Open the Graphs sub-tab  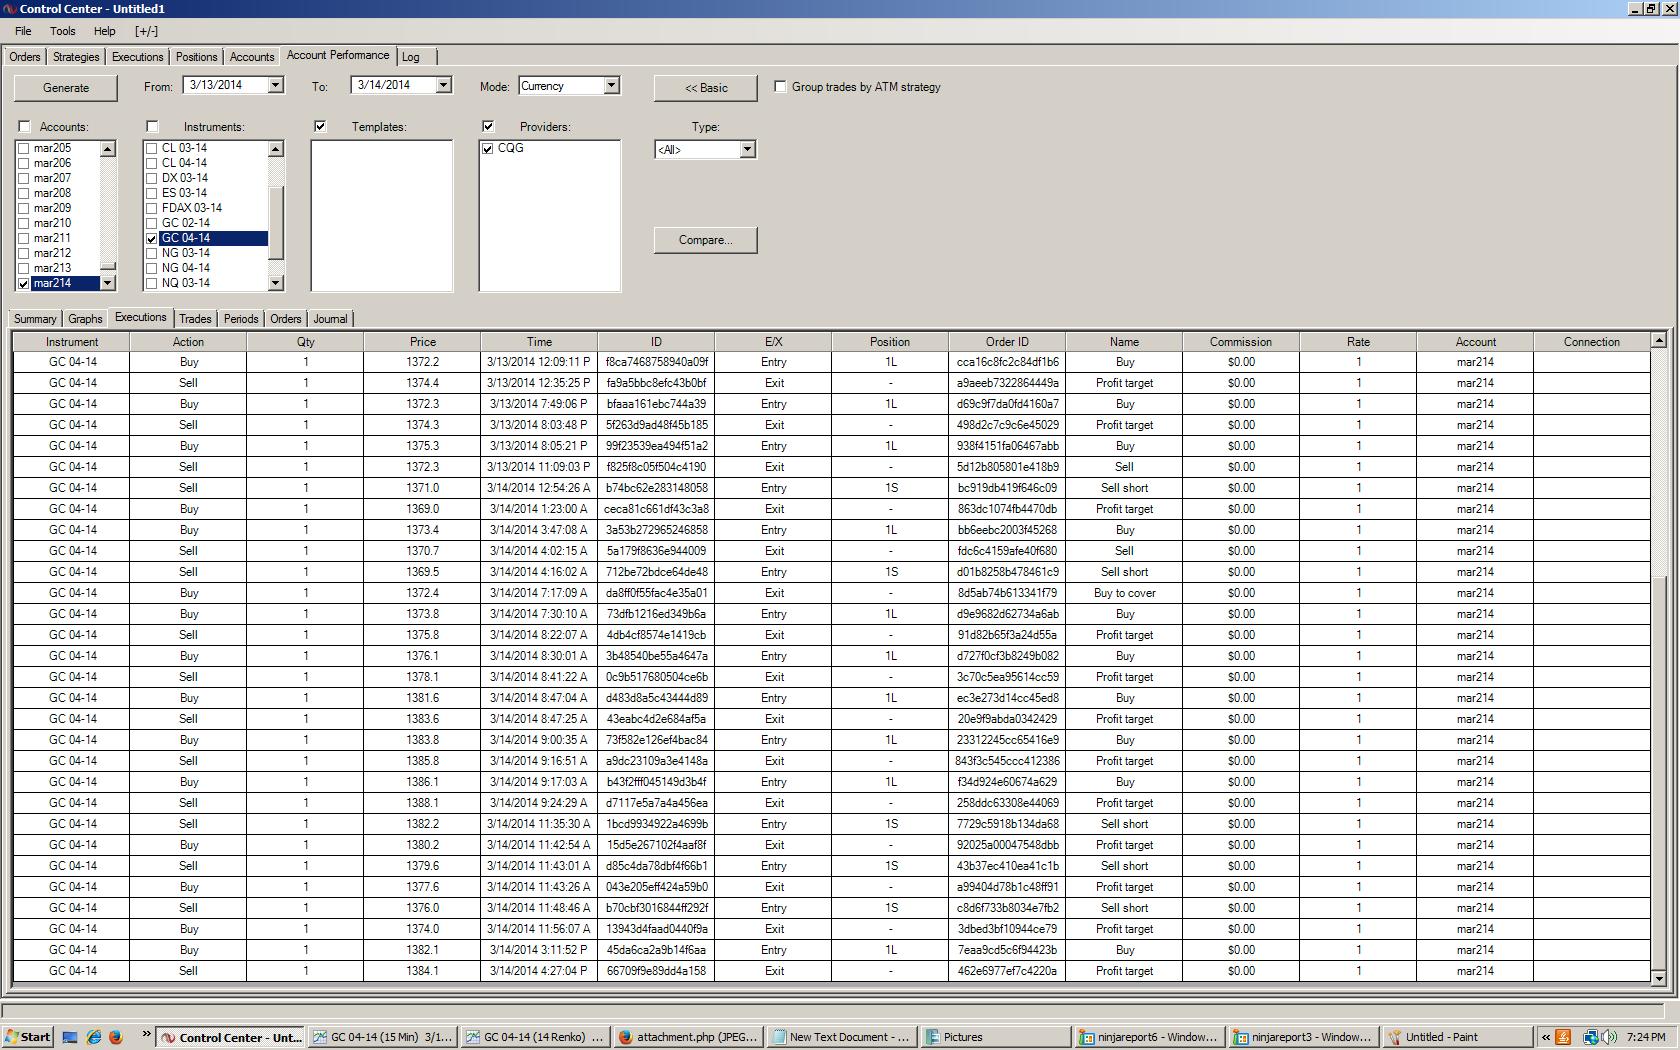pos(85,319)
